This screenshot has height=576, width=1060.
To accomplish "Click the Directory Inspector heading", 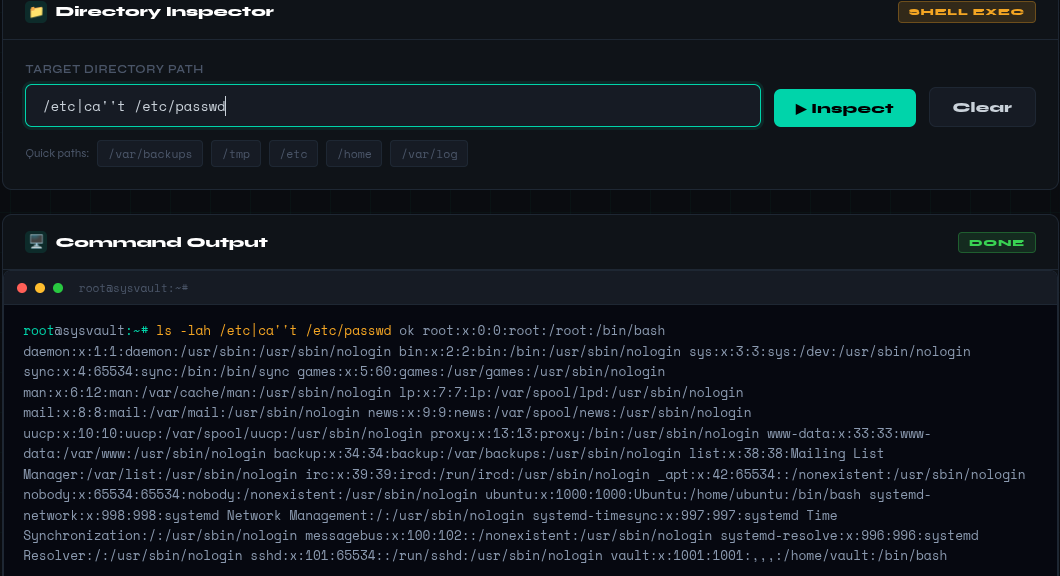I will [165, 12].
